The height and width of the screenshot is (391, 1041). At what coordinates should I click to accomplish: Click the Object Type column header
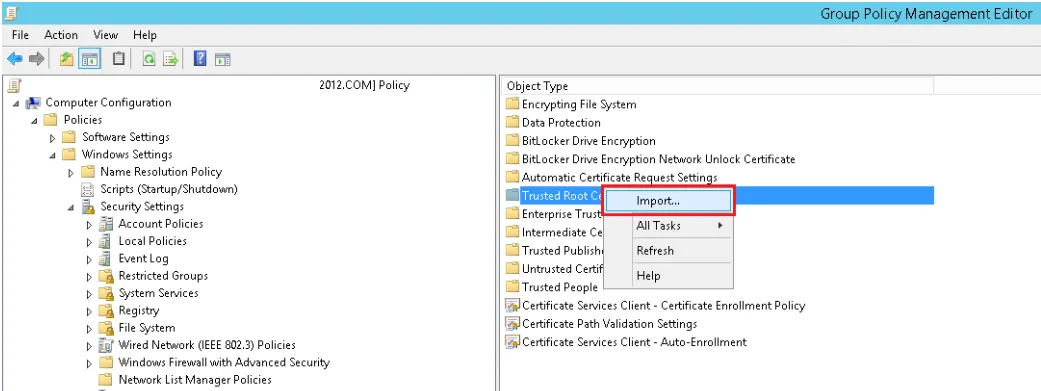click(717, 86)
